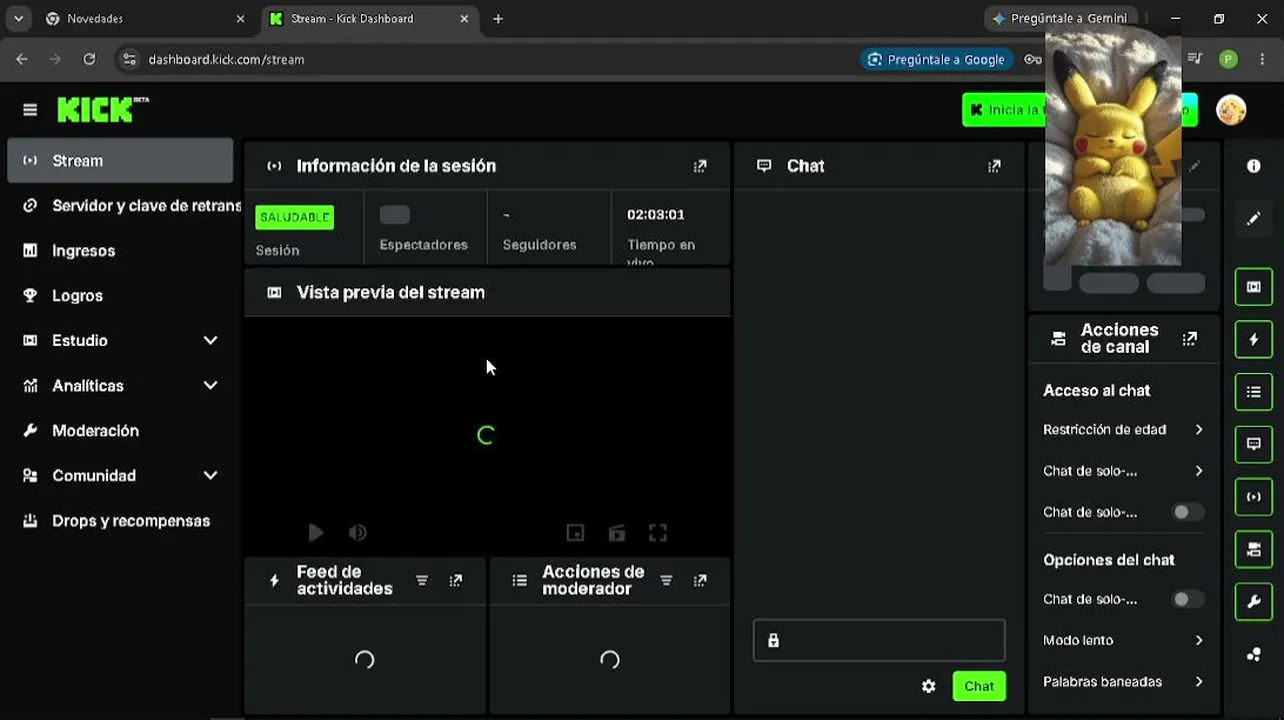Image resolution: width=1284 pixels, height=720 pixels.
Task: Open the Kick hamburger menu
Action: (30, 110)
